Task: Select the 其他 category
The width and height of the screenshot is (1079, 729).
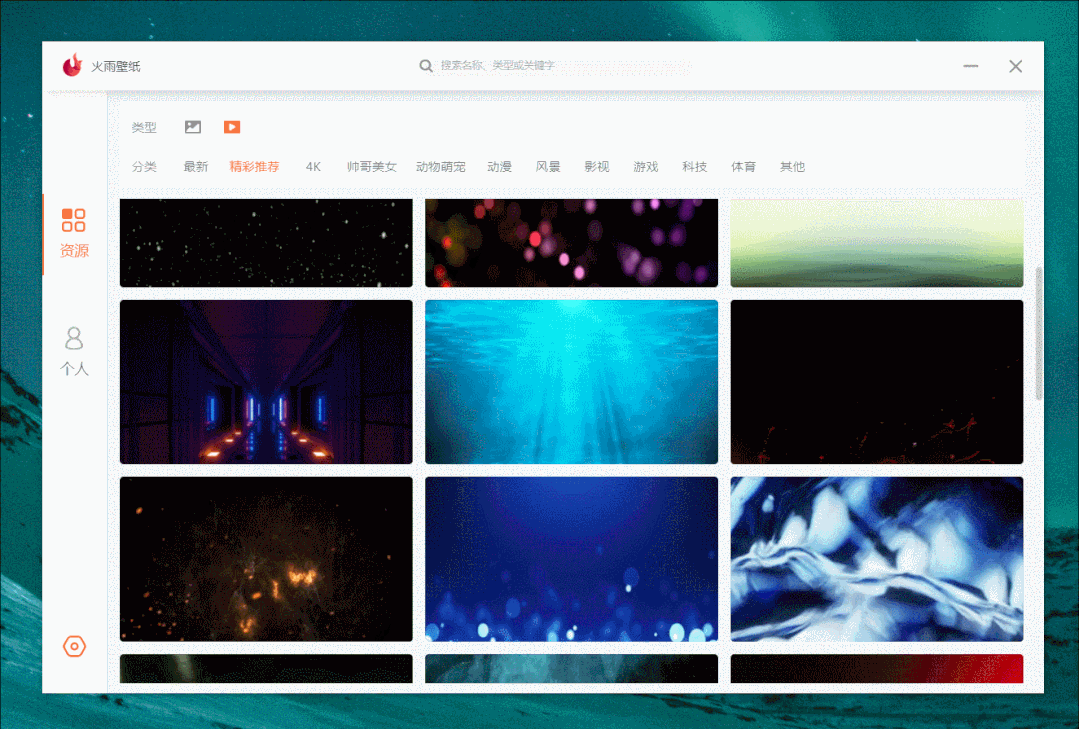Action: coord(792,167)
